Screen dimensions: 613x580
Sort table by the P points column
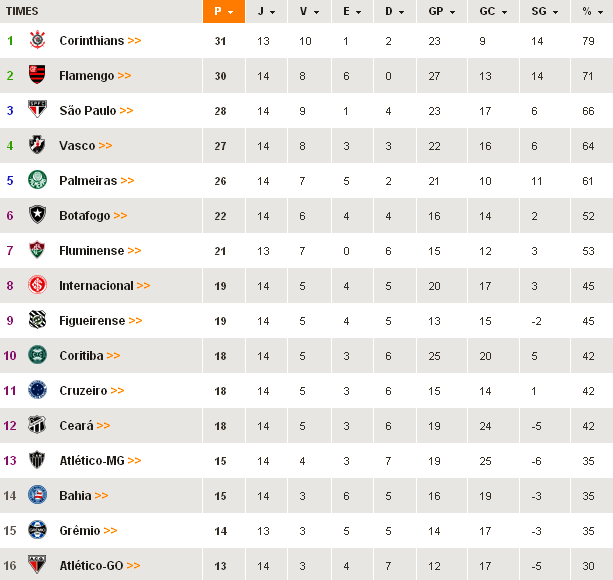[223, 11]
